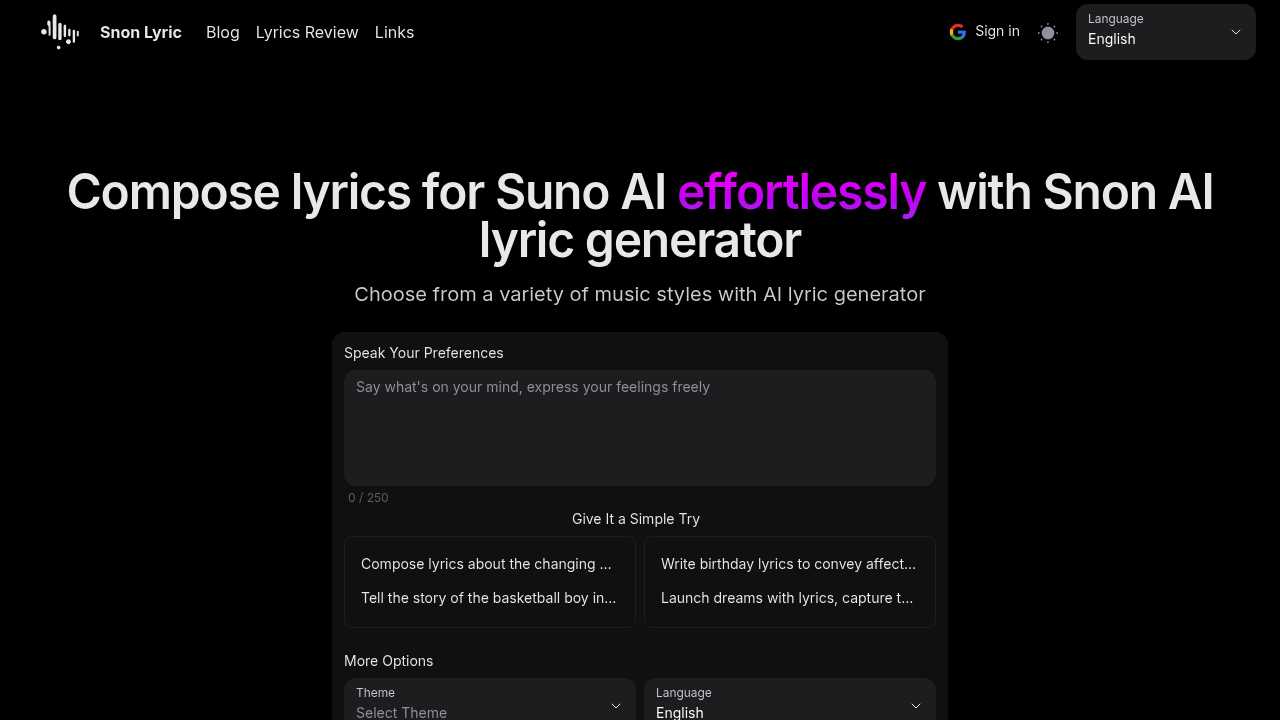Click into the Speak Your Preferences text area
The image size is (1280, 720).
pyautogui.click(x=639, y=427)
